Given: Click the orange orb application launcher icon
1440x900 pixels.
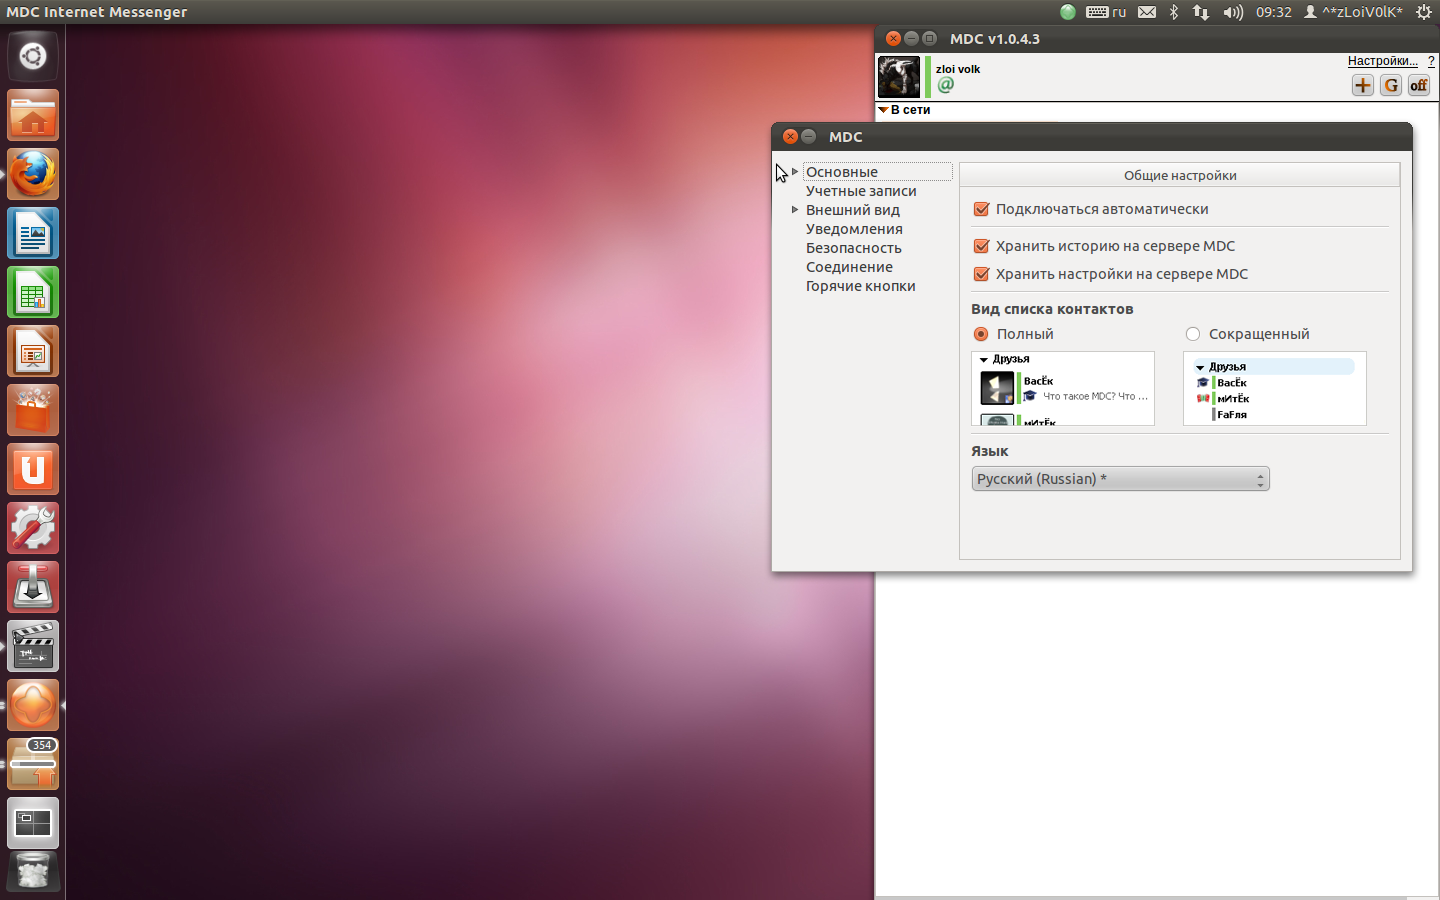Looking at the screenshot, I should point(33,705).
